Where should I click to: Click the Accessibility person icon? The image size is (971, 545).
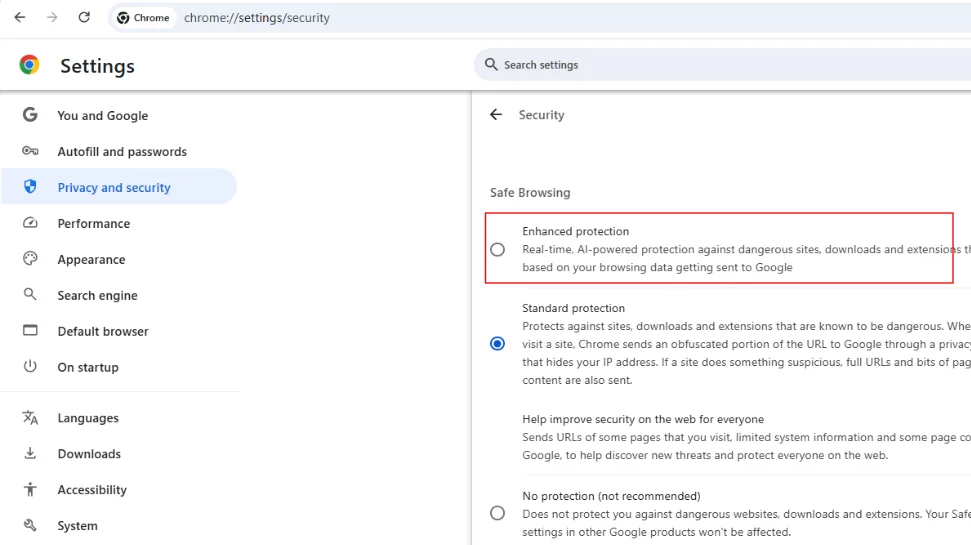pos(30,489)
